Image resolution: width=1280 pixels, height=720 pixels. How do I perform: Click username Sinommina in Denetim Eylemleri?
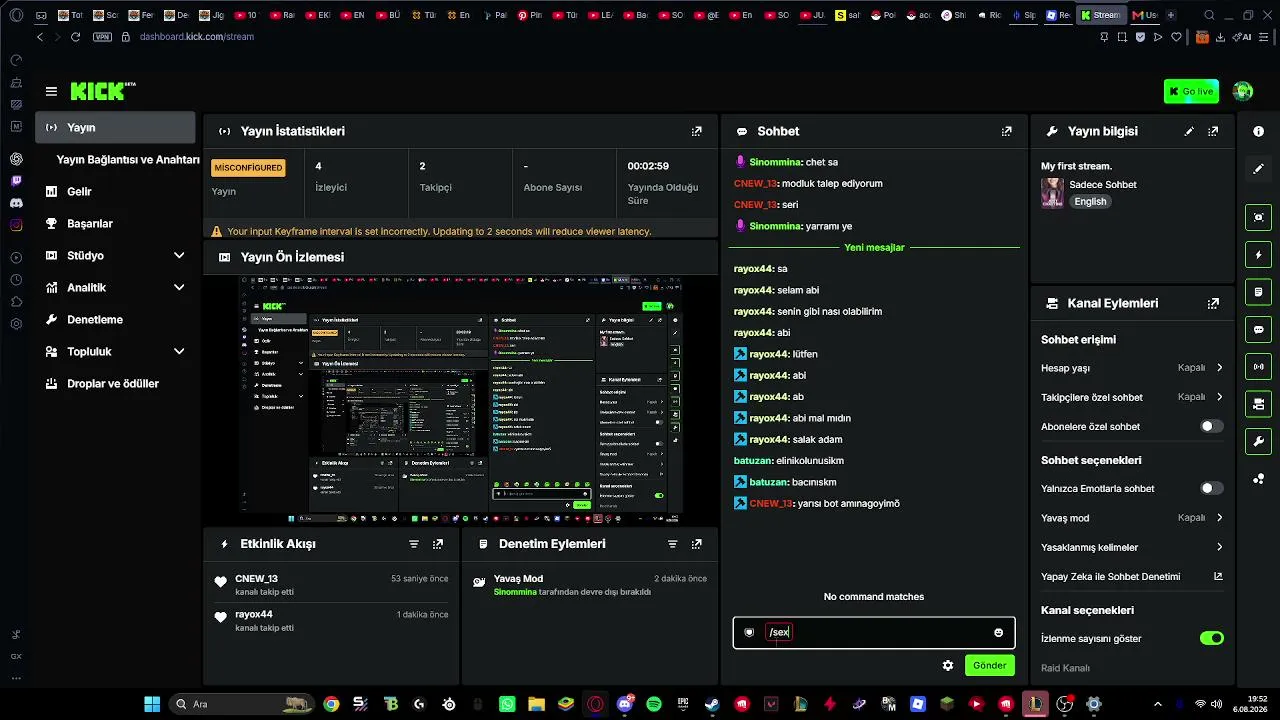(x=515, y=592)
